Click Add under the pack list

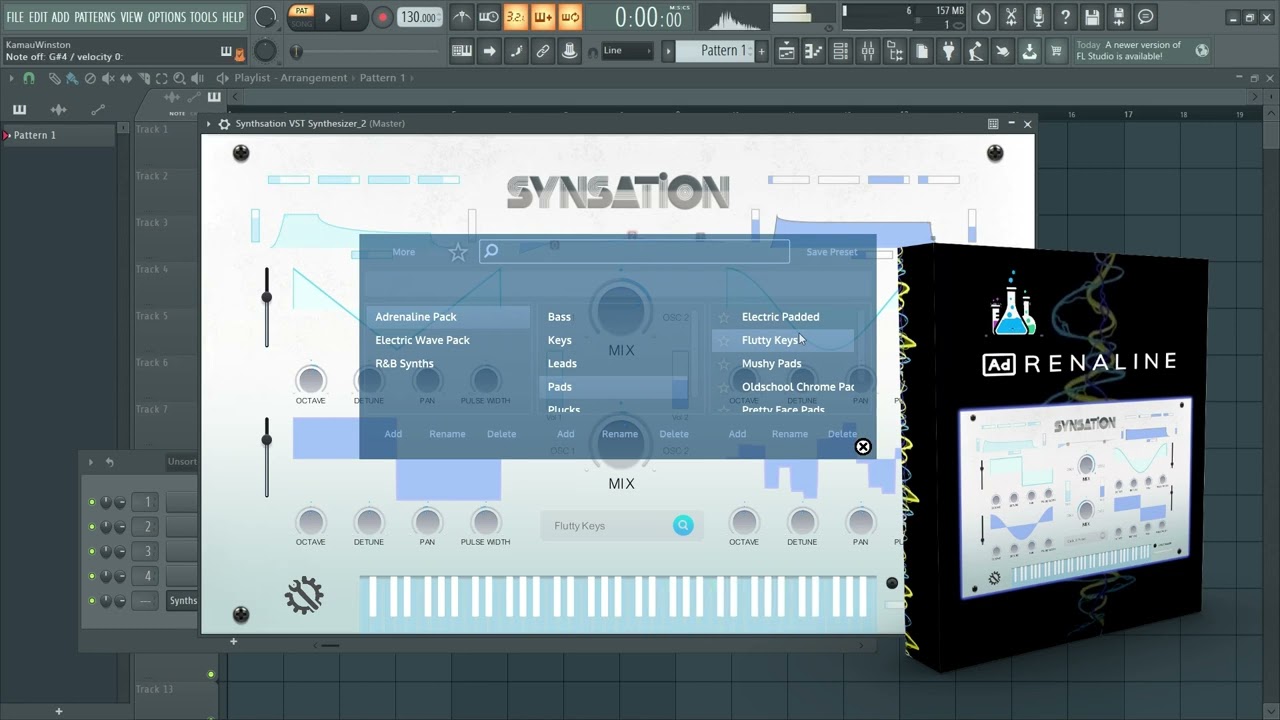393,434
